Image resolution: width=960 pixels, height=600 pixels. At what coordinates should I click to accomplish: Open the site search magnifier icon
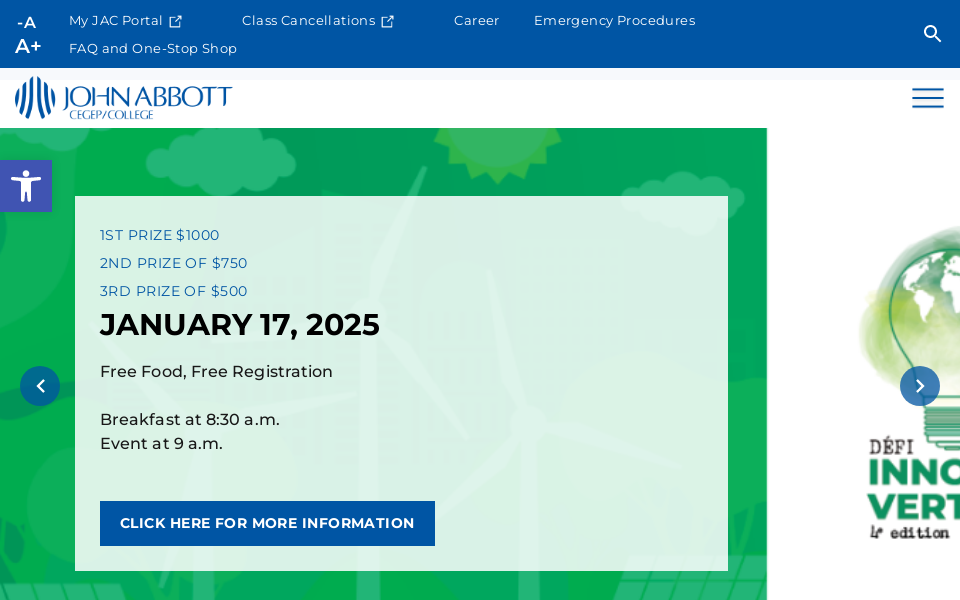(932, 34)
